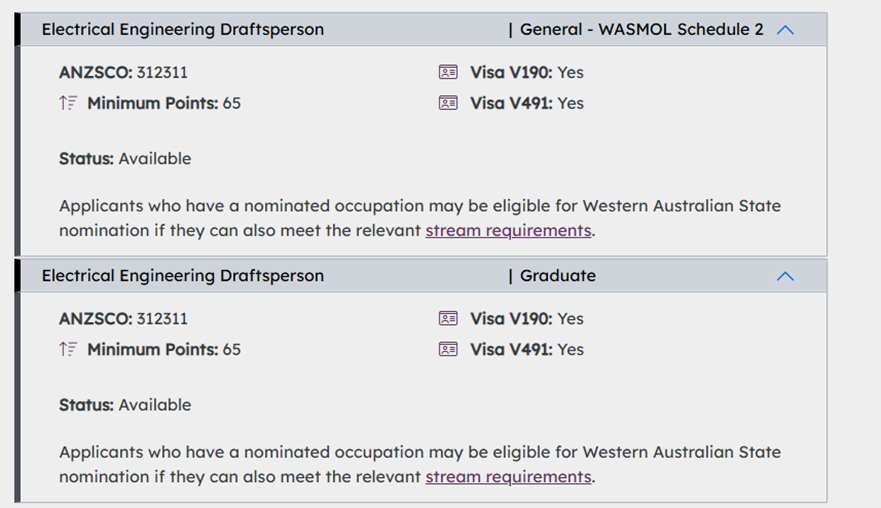Viewport: 881px width, 508px height.
Task: Click Electrical Engineering Draftsperson title of General panel
Action: [182, 30]
